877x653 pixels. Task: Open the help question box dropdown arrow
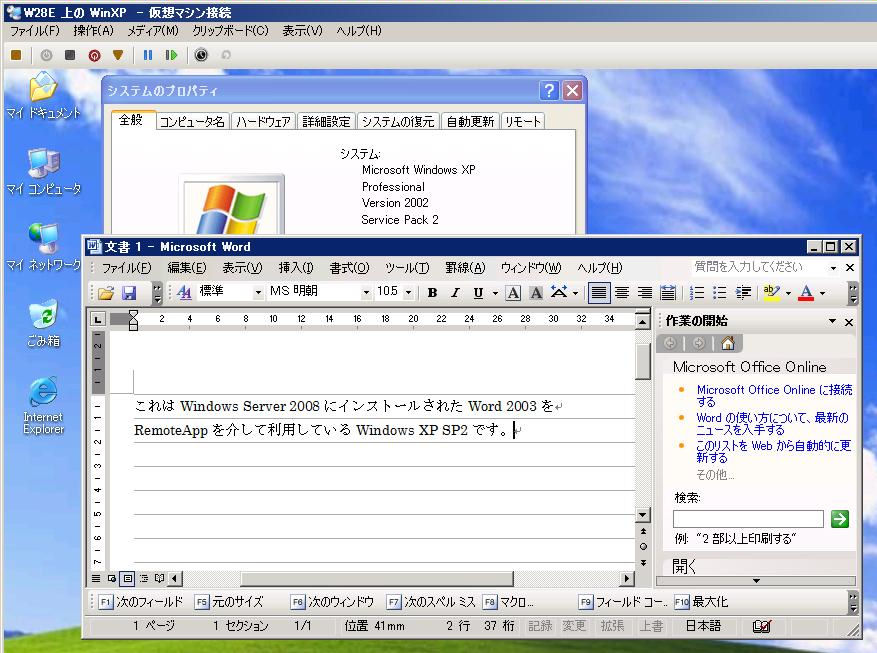833,268
